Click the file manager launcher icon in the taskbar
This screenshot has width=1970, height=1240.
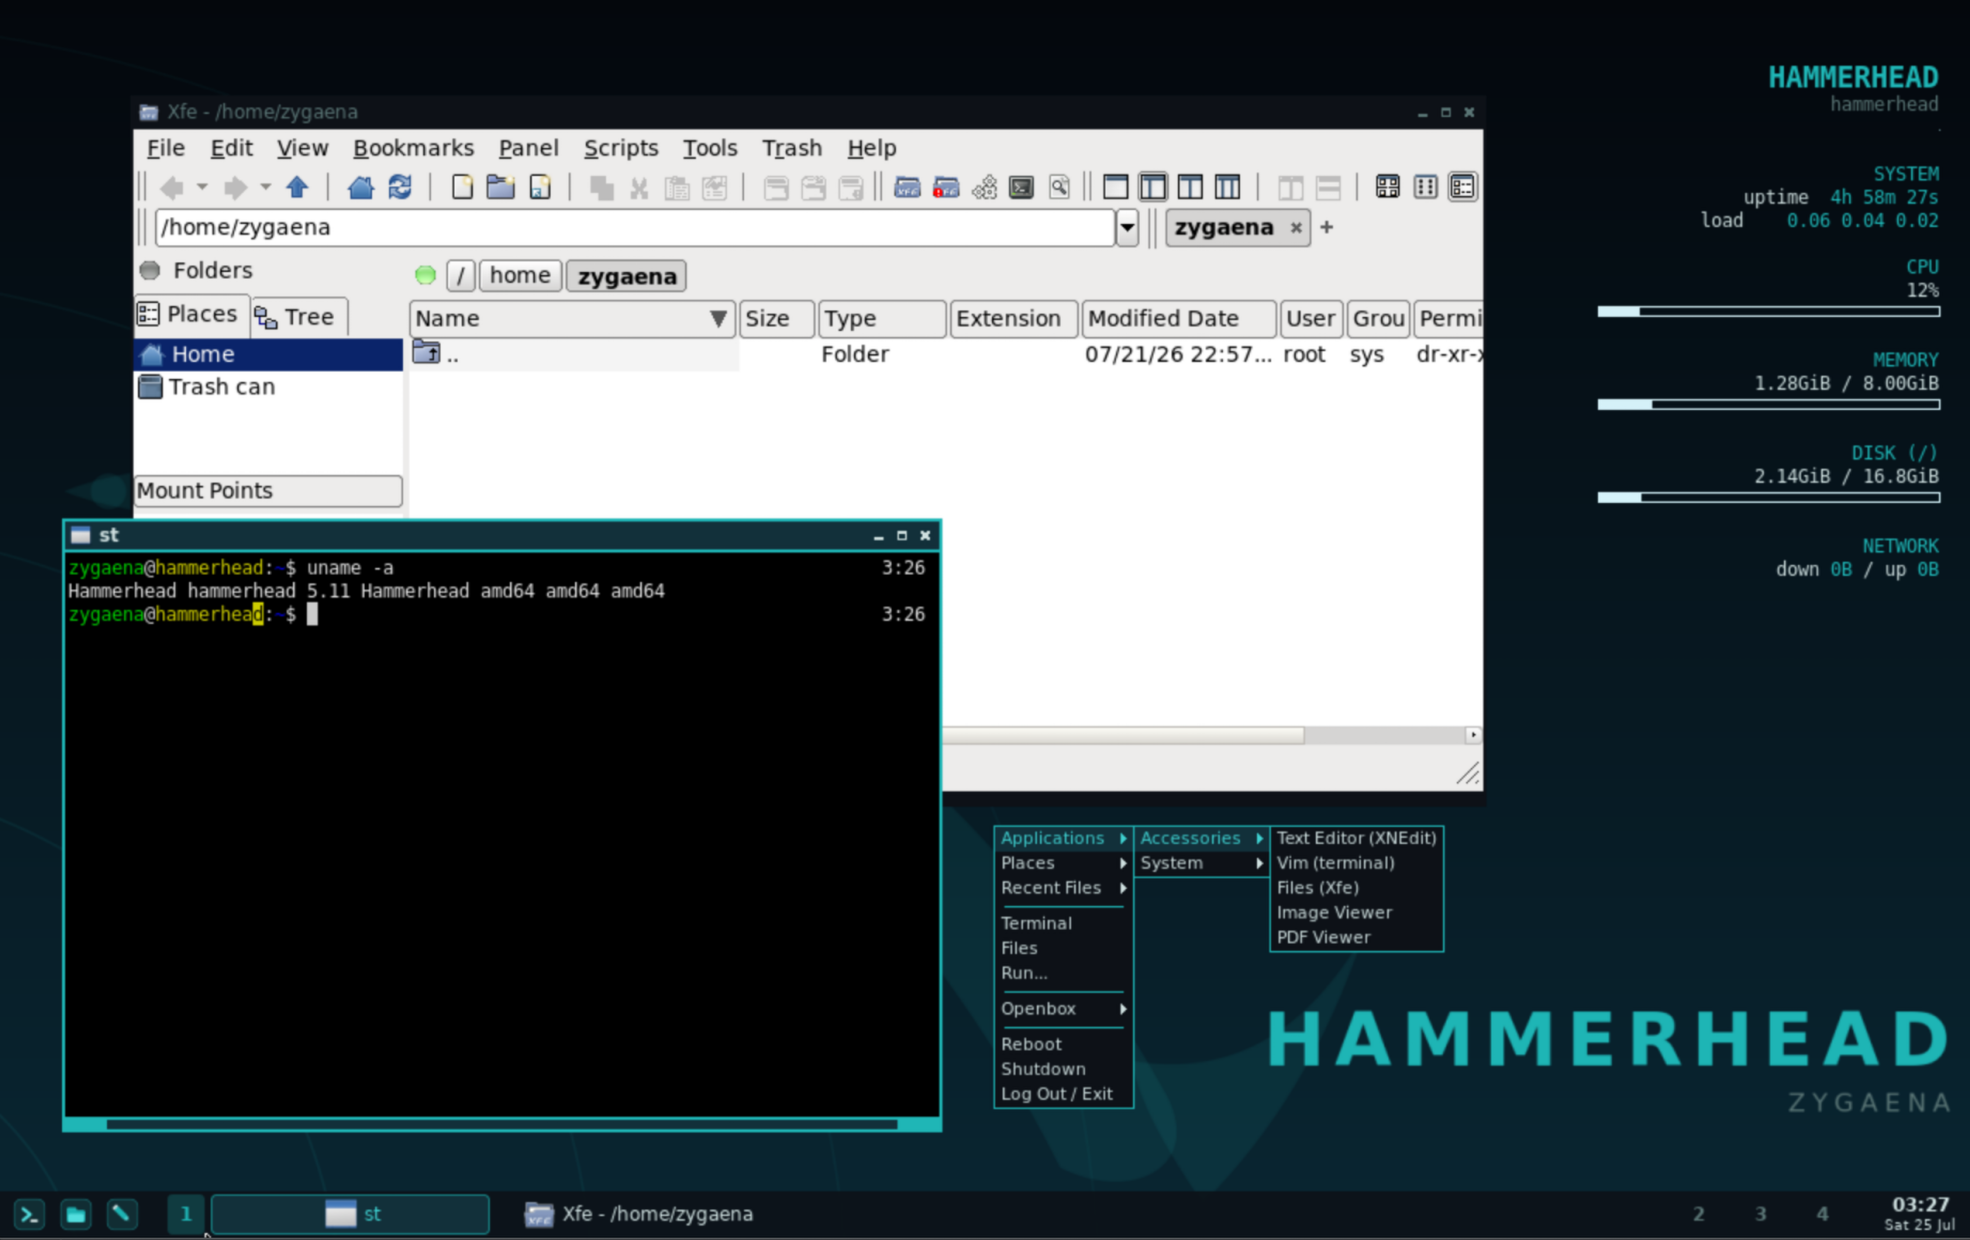[76, 1215]
